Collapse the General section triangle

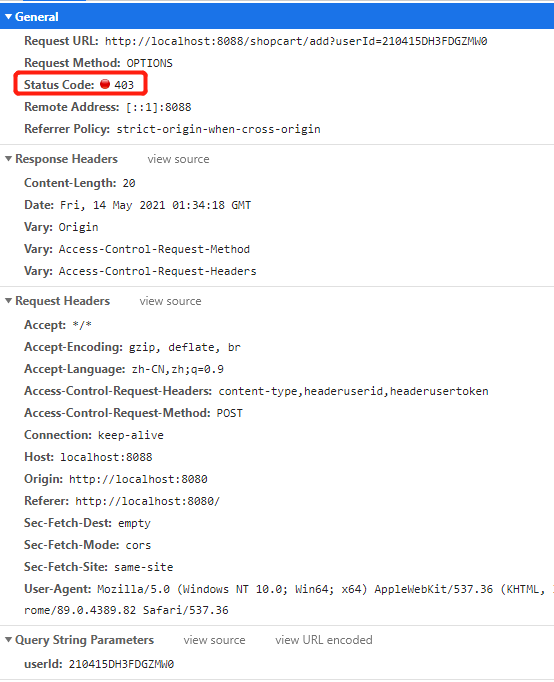[8, 17]
